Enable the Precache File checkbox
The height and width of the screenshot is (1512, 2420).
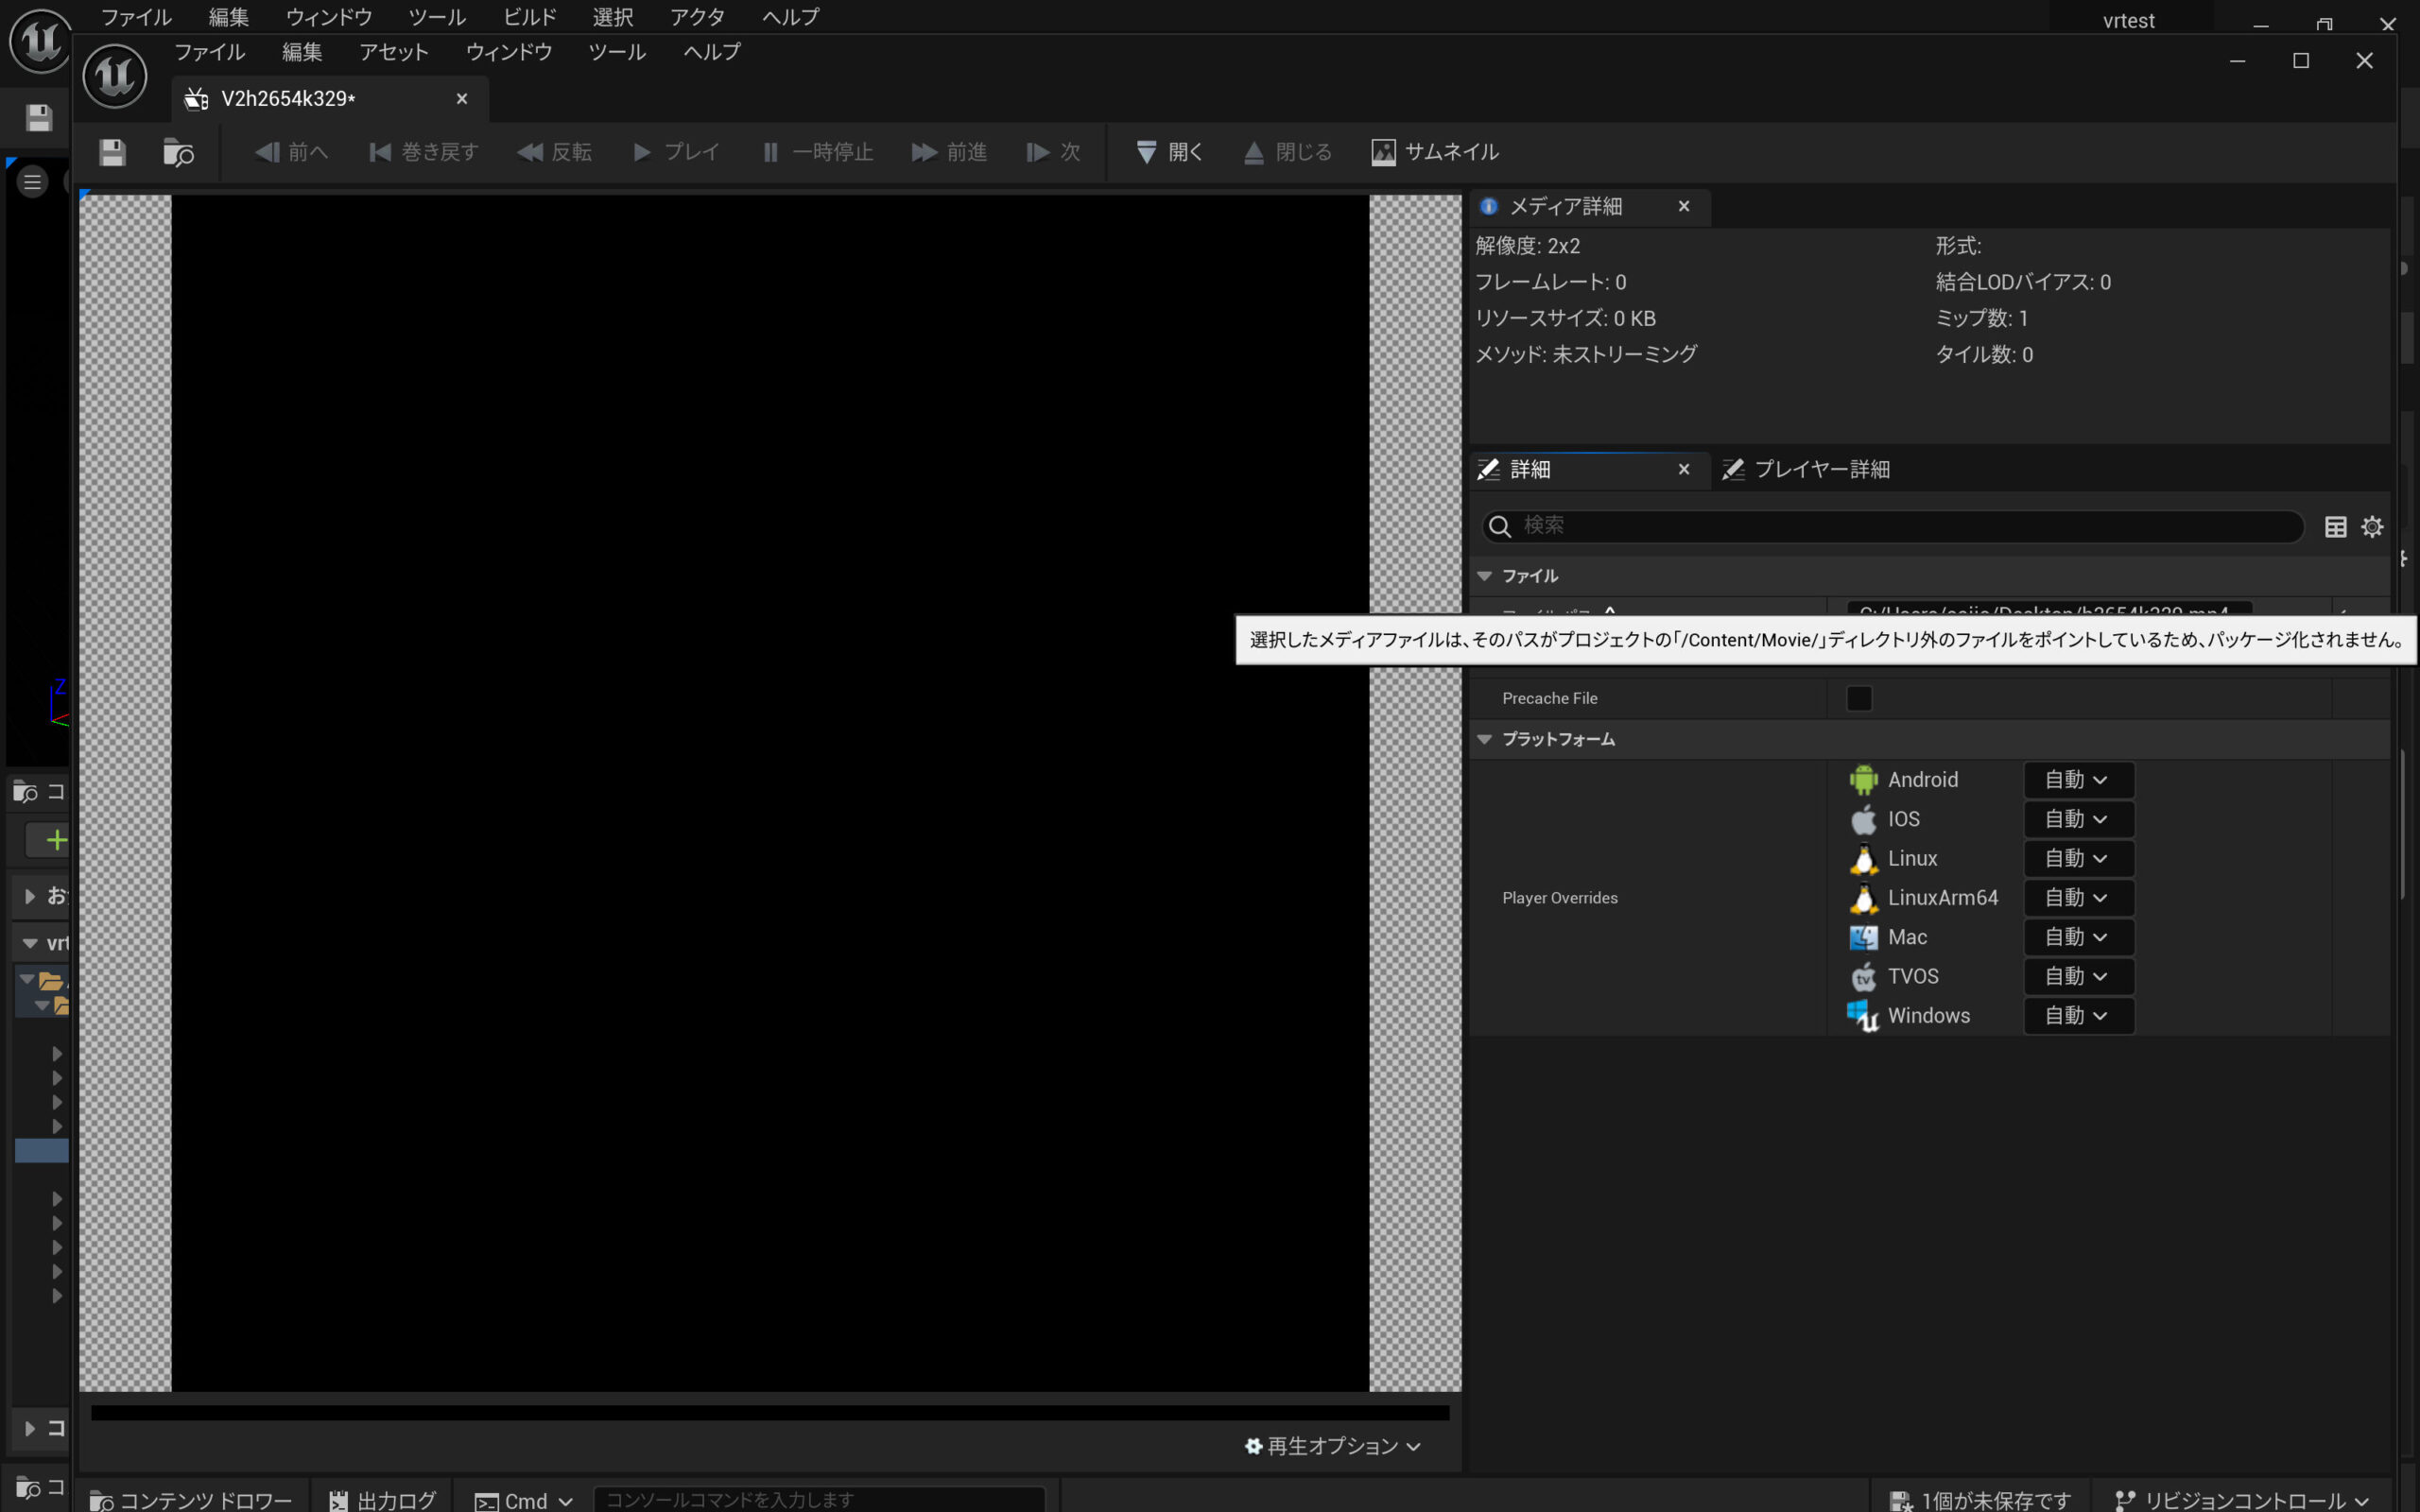(x=1859, y=698)
